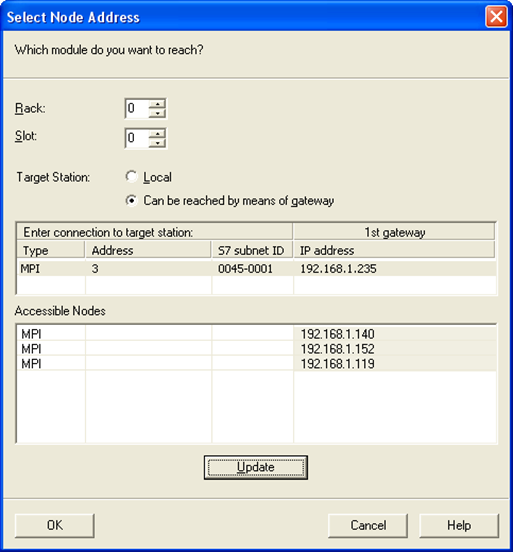Viewport: 513px width, 552px height.
Task: Increase the Slot value with up arrow
Action: [x=157, y=134]
